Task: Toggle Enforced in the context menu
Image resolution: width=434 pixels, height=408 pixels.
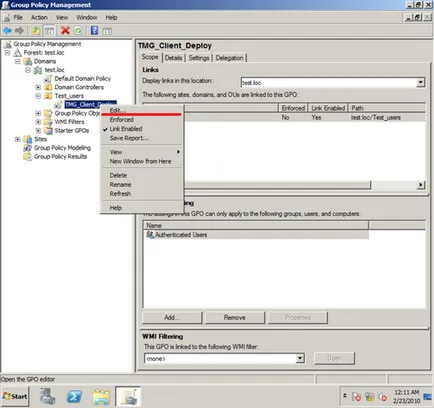Action: (142, 120)
